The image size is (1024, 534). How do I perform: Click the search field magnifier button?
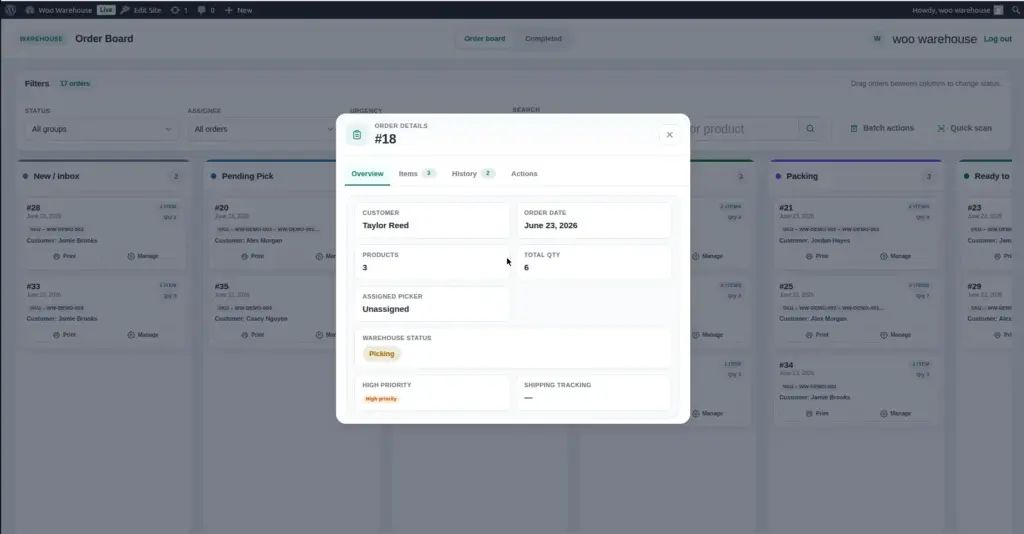coord(810,129)
